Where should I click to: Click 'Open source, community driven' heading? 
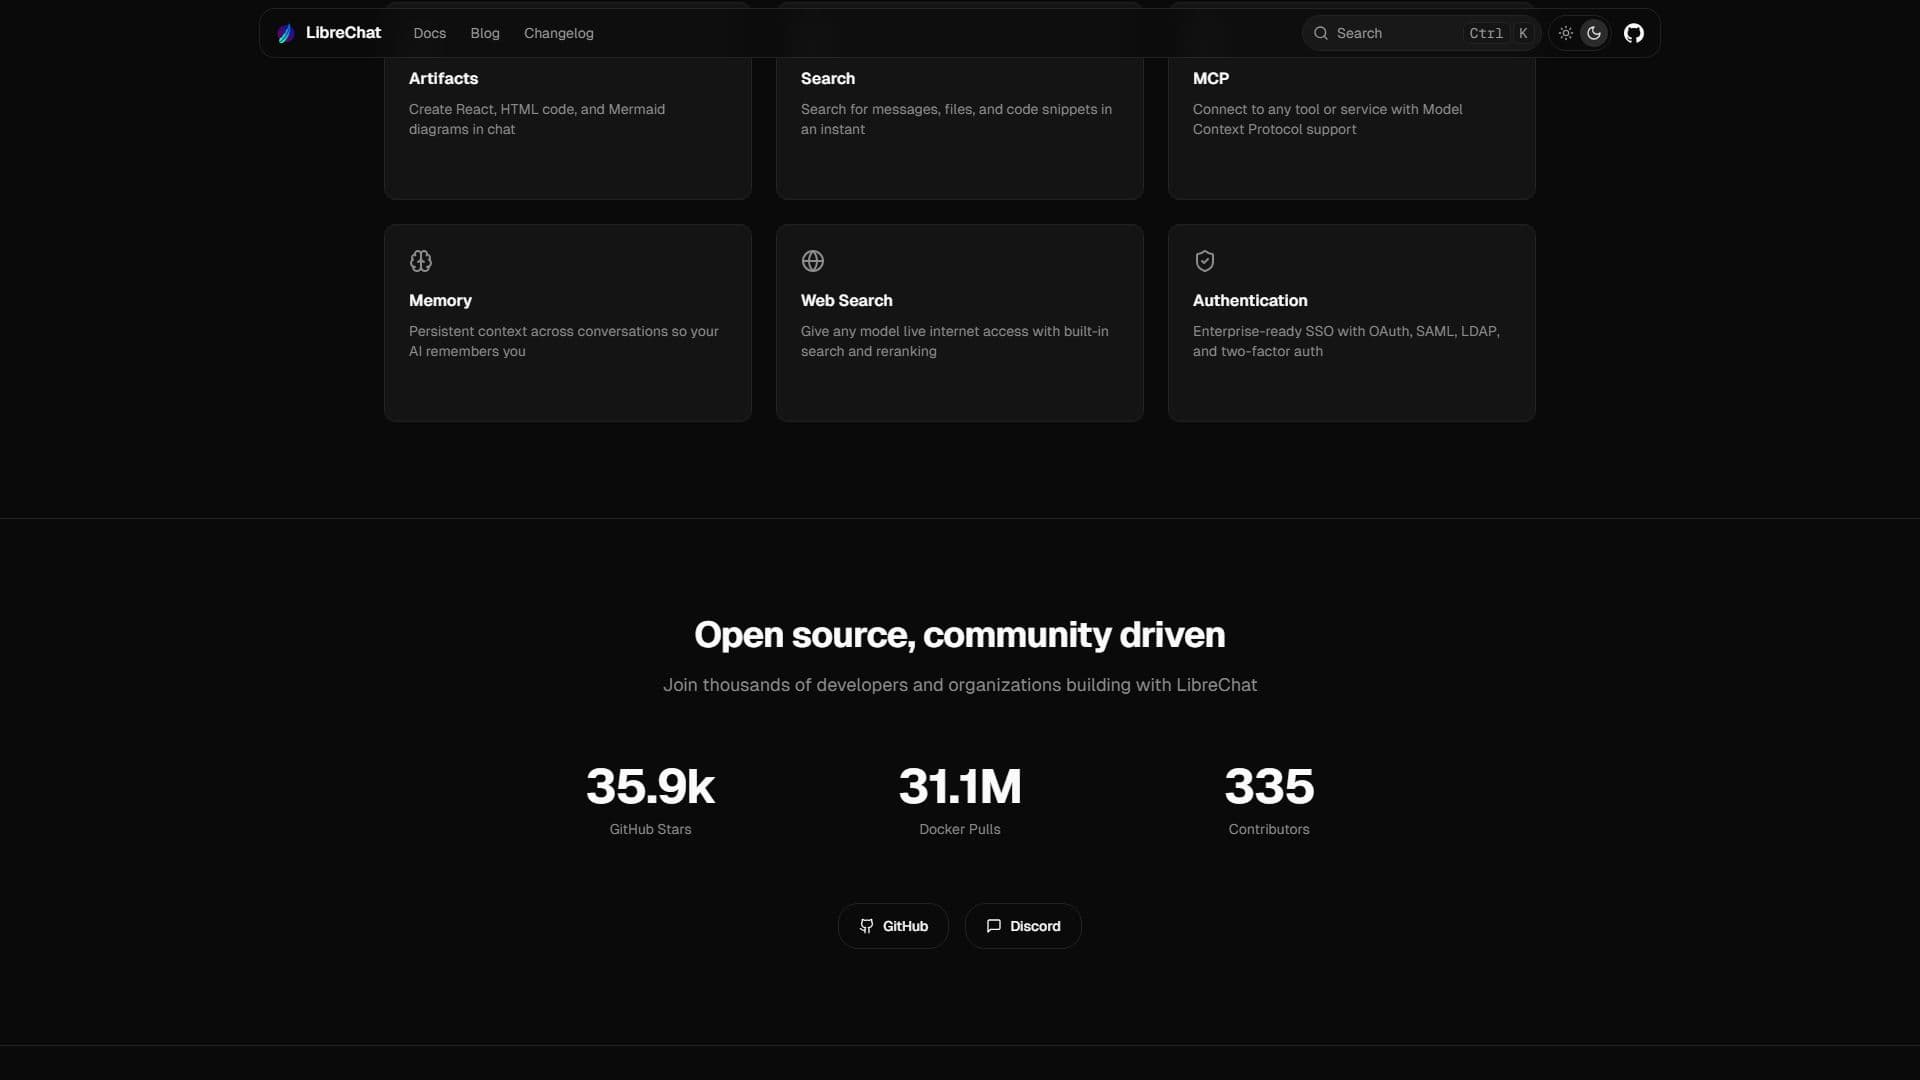(x=960, y=634)
